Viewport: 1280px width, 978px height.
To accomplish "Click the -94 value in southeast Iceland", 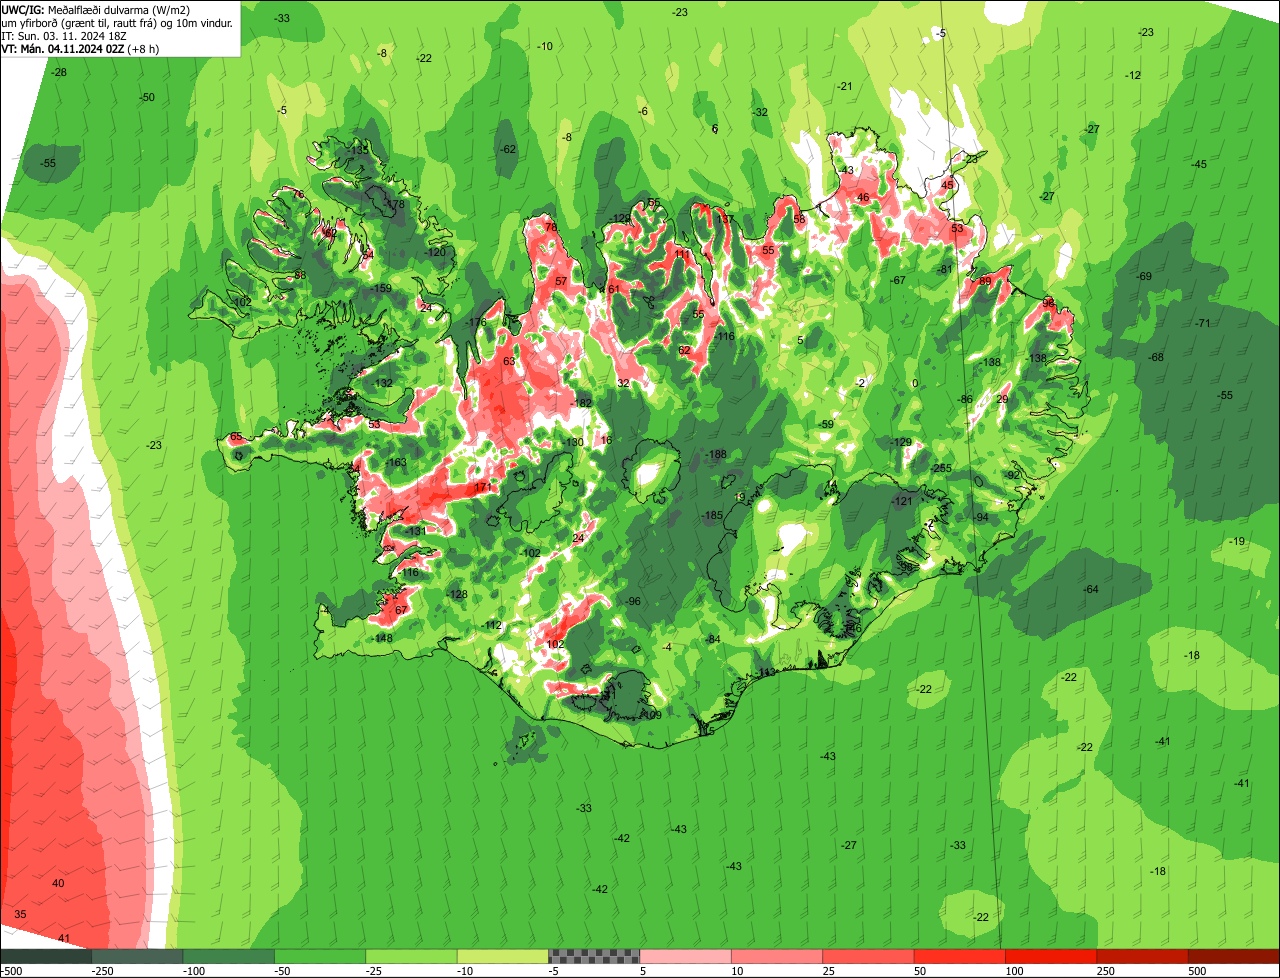I will (981, 517).
